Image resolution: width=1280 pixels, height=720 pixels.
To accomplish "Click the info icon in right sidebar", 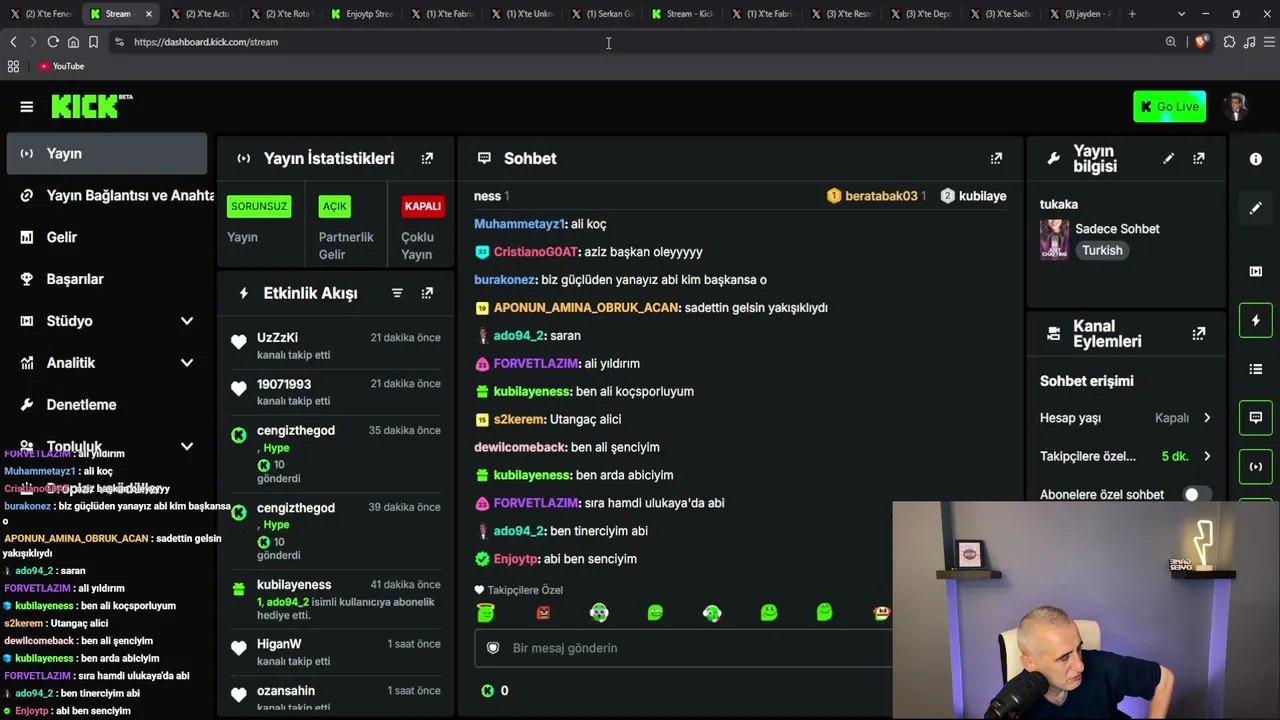I will (1256, 159).
